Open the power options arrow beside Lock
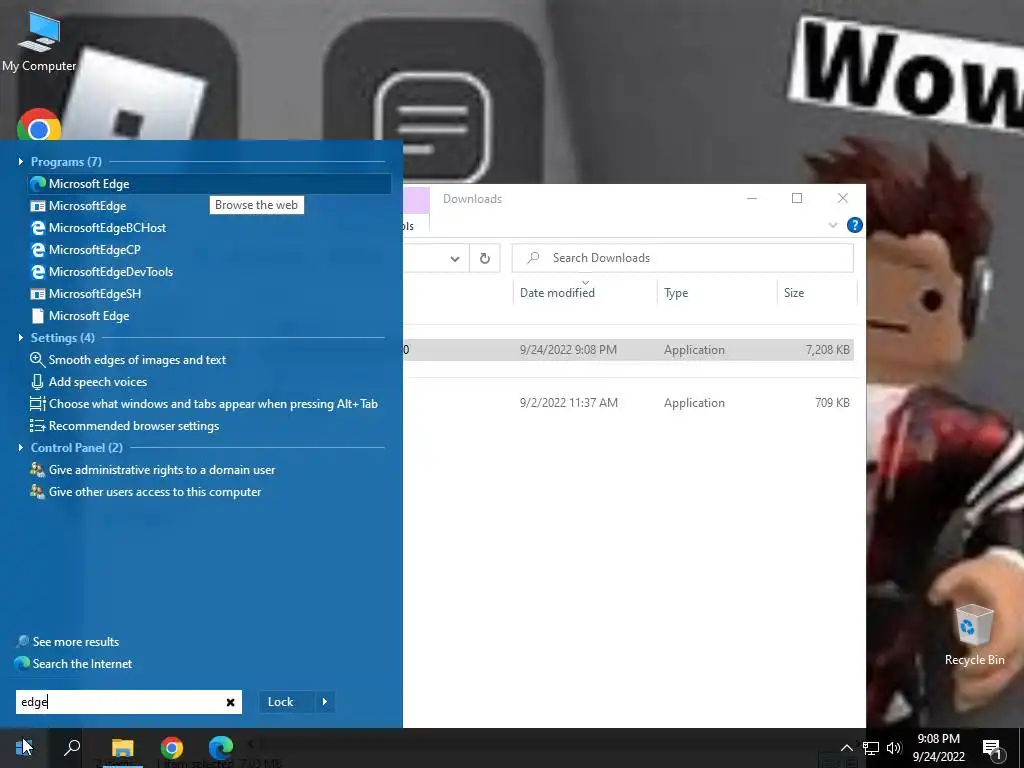Image resolution: width=1024 pixels, height=768 pixels. tap(325, 702)
